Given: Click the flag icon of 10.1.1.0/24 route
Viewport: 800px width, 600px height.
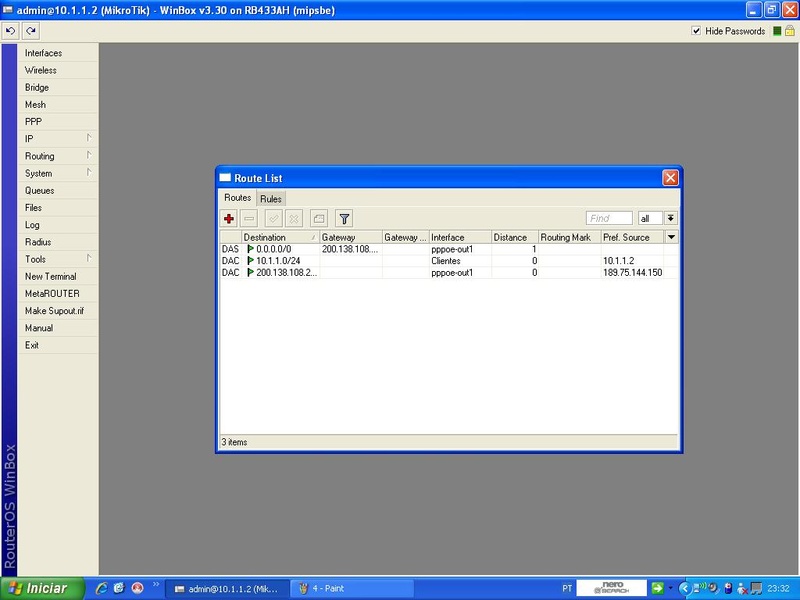Looking at the screenshot, I should point(250,261).
